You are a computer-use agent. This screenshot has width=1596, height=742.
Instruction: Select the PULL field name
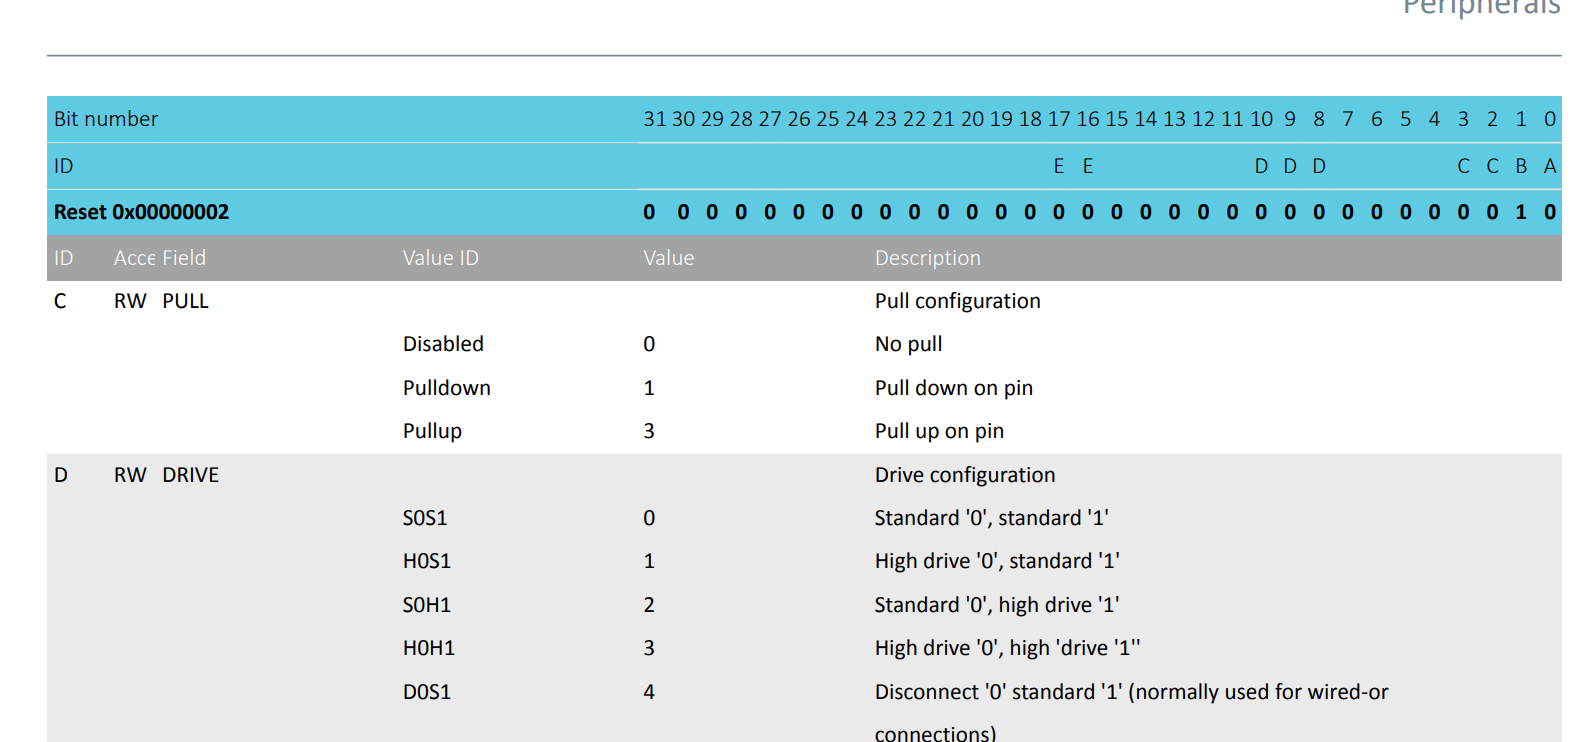coord(185,301)
